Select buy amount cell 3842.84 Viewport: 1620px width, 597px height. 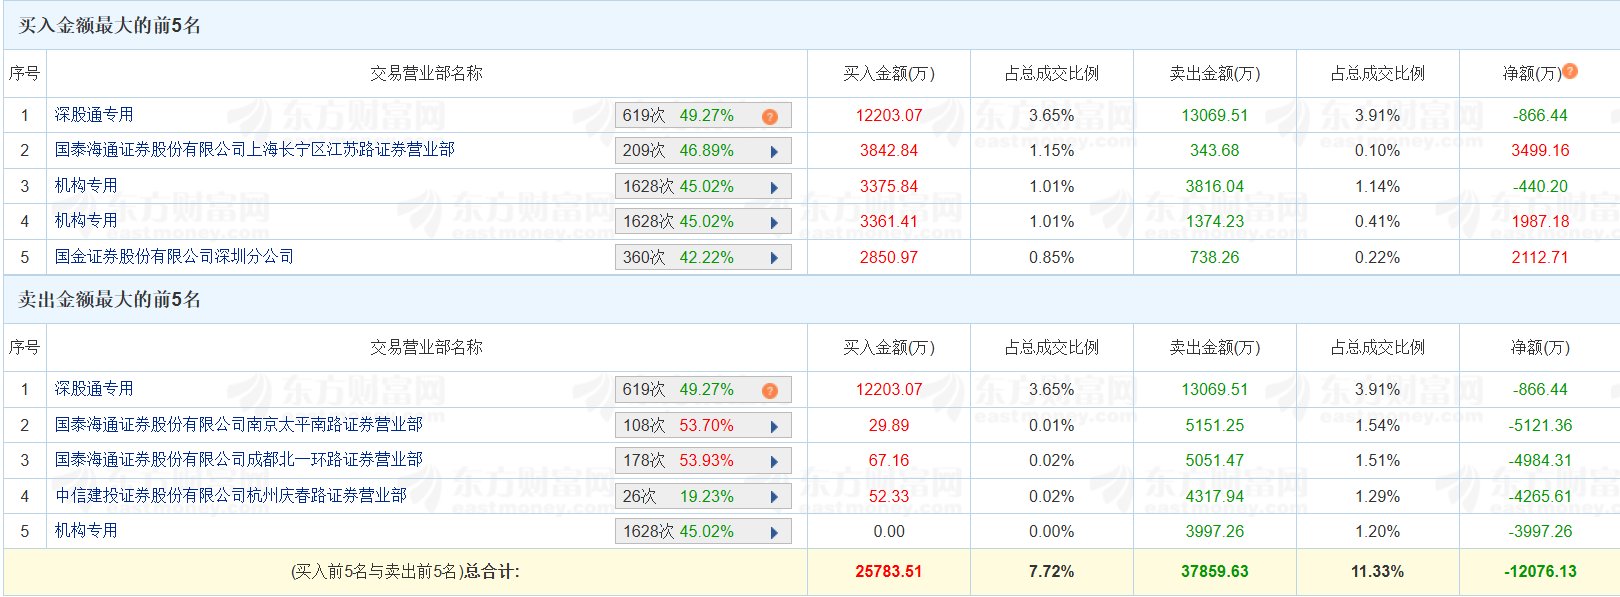(889, 151)
